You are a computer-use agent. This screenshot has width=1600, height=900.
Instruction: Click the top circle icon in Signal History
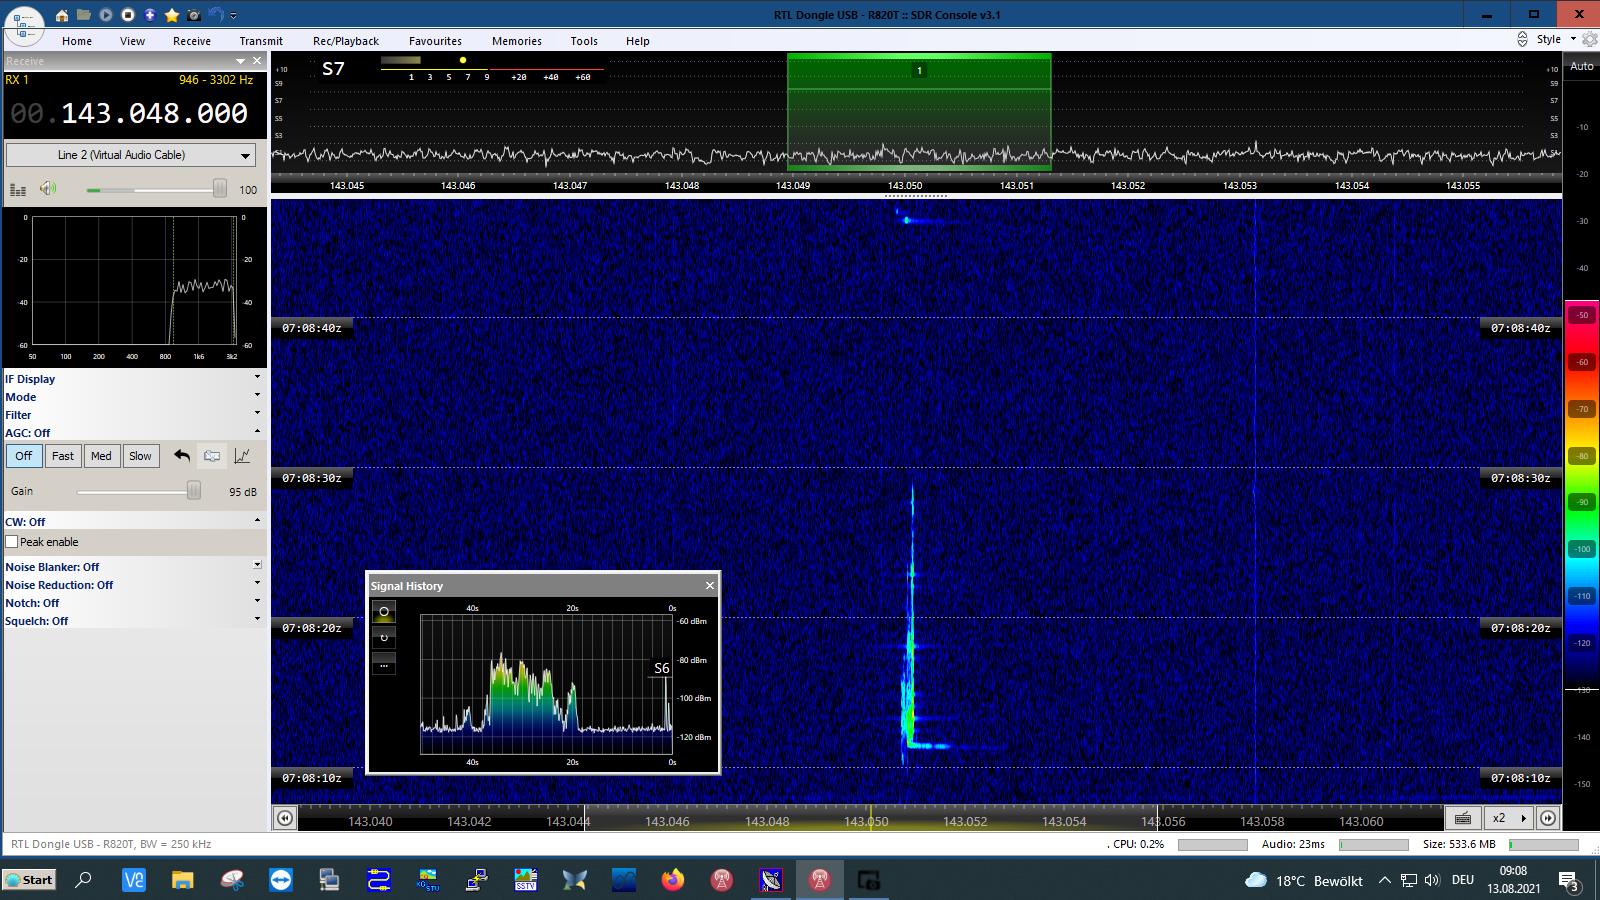pyautogui.click(x=384, y=612)
